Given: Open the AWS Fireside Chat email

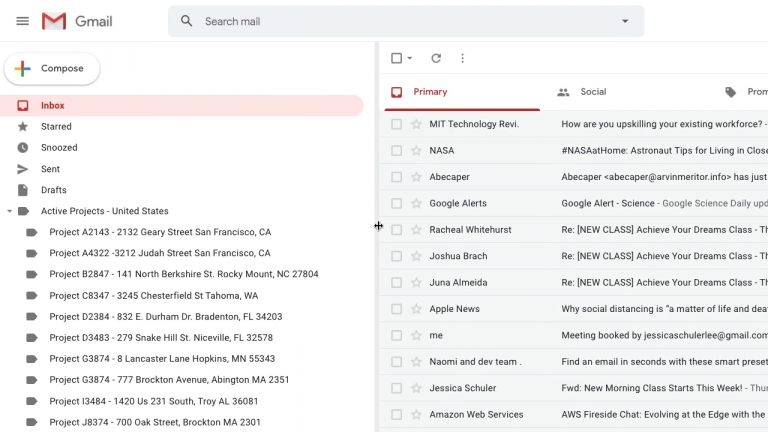Looking at the screenshot, I should (664, 415).
